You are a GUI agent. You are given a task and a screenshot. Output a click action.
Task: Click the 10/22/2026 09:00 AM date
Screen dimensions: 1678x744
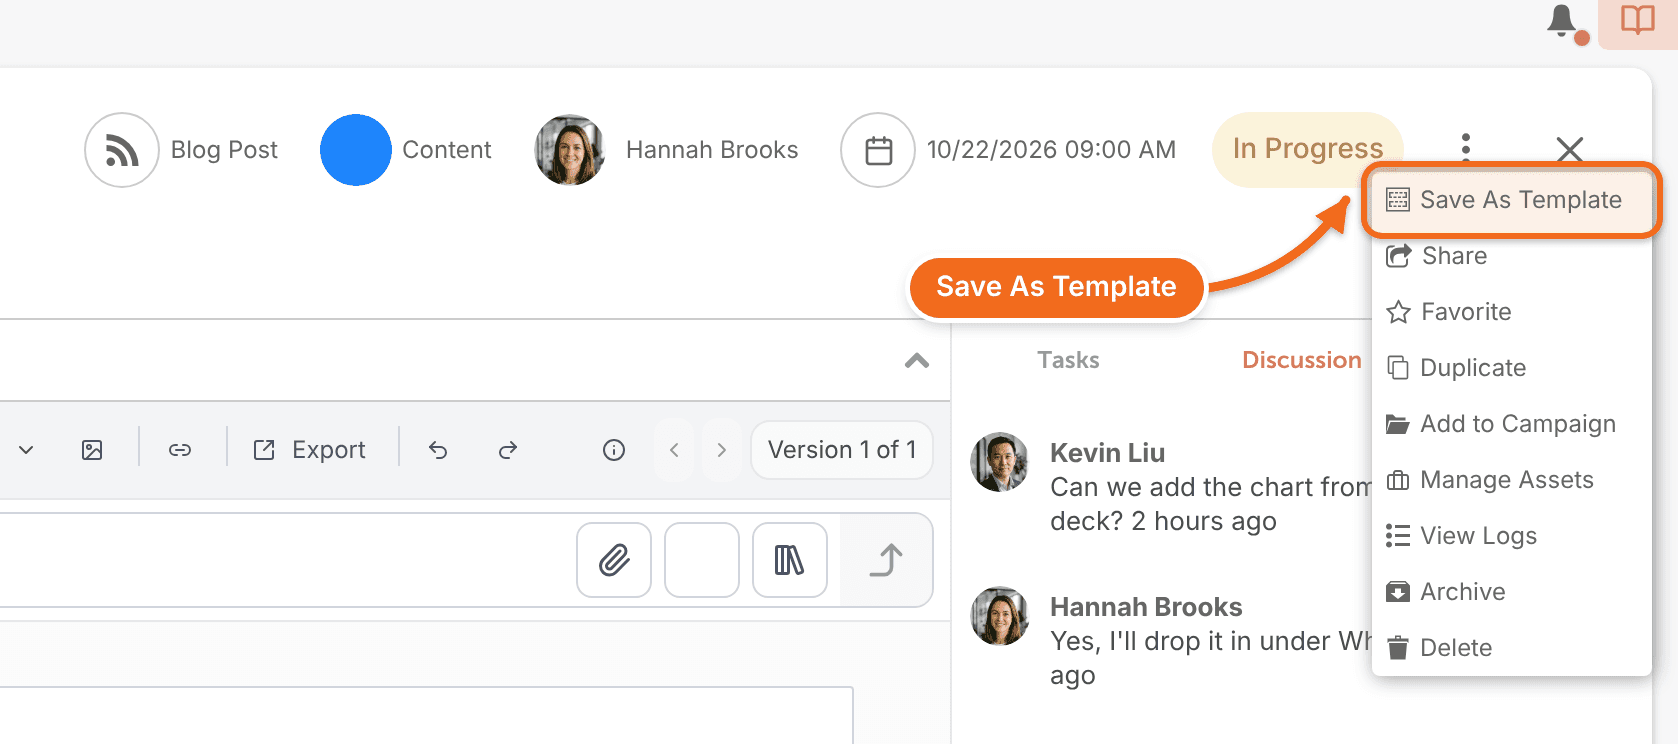[x=1051, y=150]
